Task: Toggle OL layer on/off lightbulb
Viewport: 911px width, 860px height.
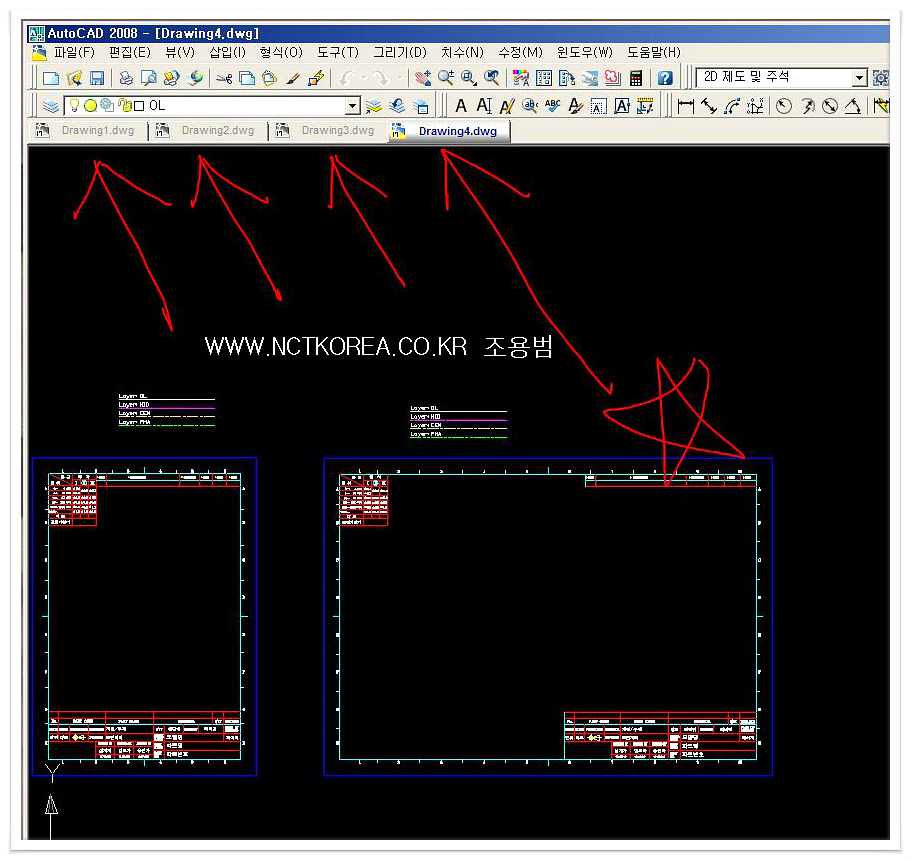Action: click(74, 105)
